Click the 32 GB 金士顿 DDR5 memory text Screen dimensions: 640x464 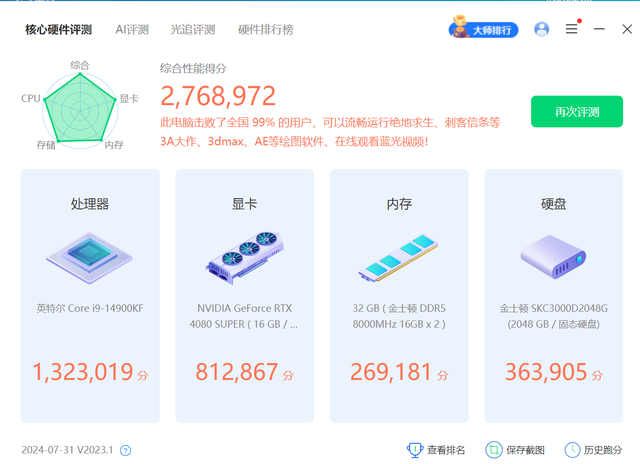tap(399, 316)
